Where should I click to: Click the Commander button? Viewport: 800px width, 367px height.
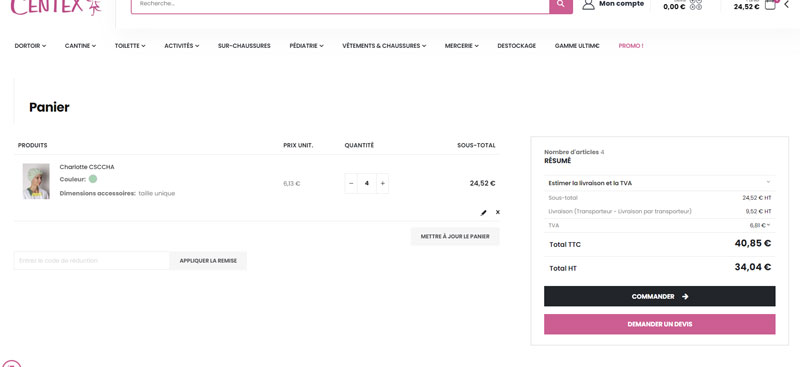click(659, 296)
